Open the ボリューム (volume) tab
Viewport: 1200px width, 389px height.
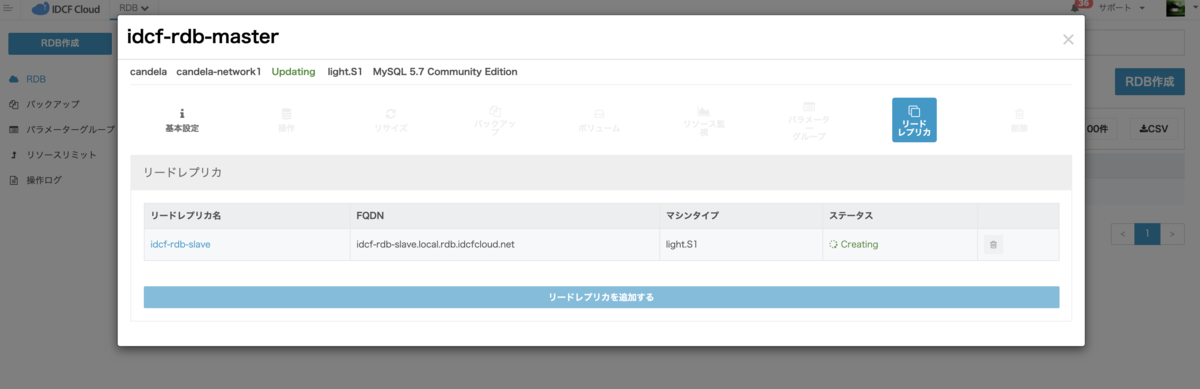pyautogui.click(x=600, y=120)
